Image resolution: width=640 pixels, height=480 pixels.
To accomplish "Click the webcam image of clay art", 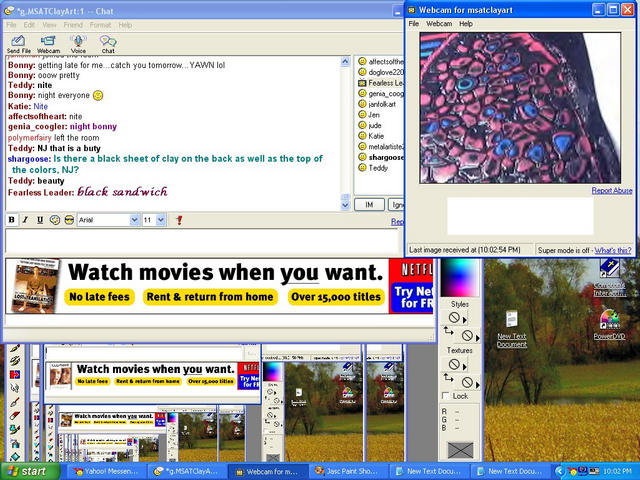I will pyautogui.click(x=520, y=108).
